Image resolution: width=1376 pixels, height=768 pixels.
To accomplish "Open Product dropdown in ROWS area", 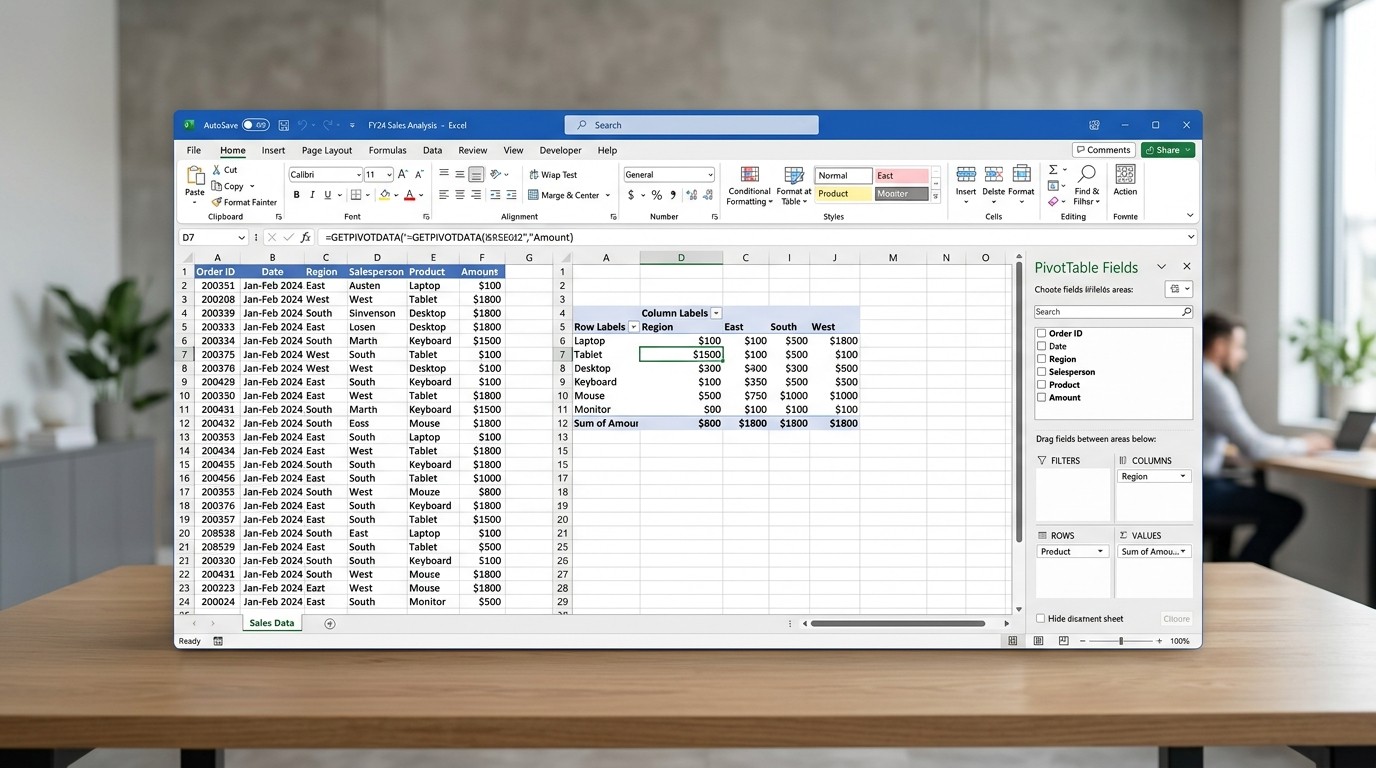I will [x=1101, y=552].
